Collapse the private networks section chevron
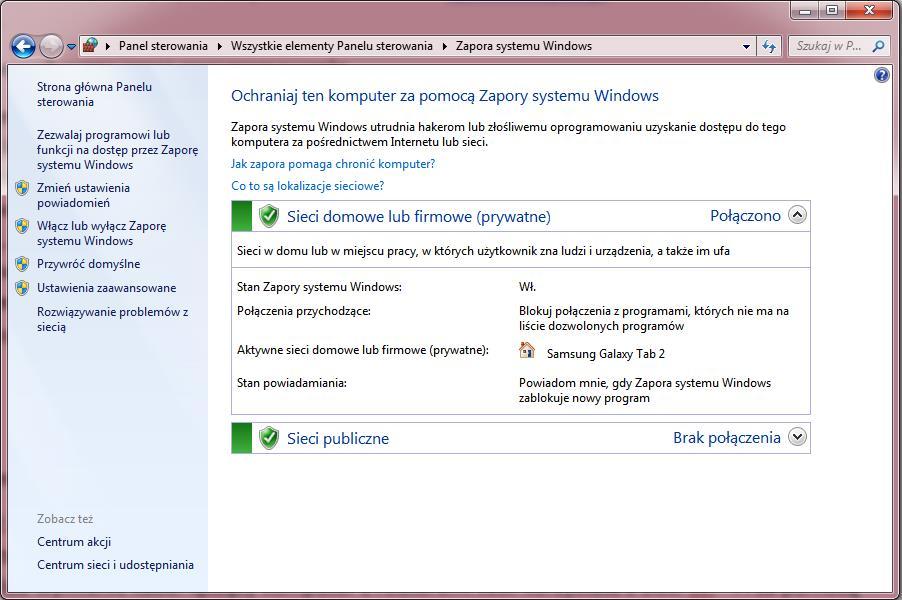Viewport: 902px width, 600px height. (797, 215)
